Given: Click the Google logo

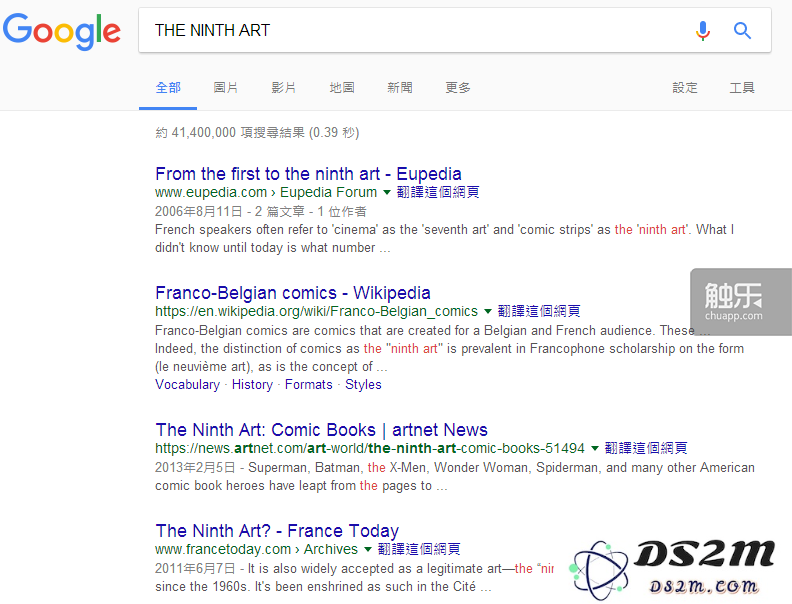Looking at the screenshot, I should 62,31.
